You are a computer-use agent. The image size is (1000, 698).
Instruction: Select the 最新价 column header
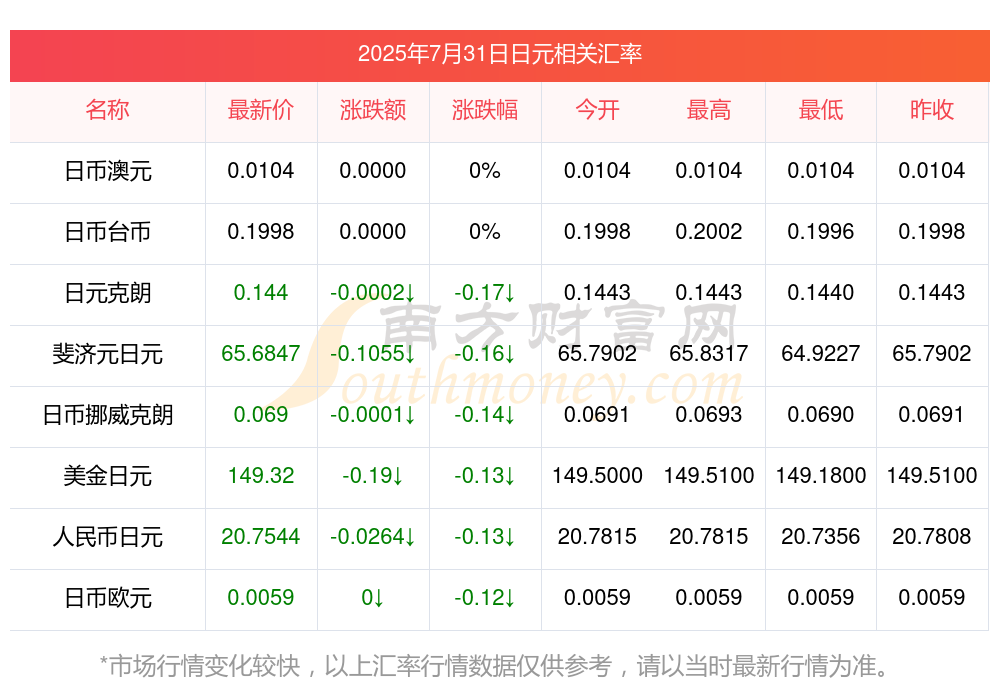pos(261,110)
